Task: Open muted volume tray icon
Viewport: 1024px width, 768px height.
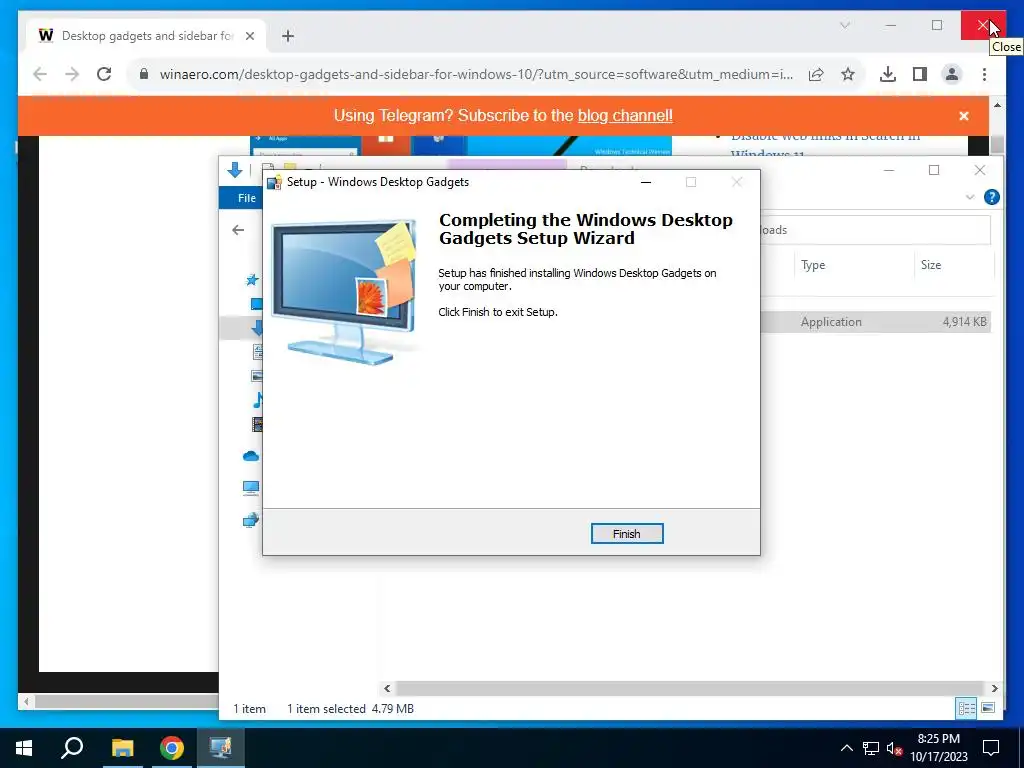Action: 894,748
